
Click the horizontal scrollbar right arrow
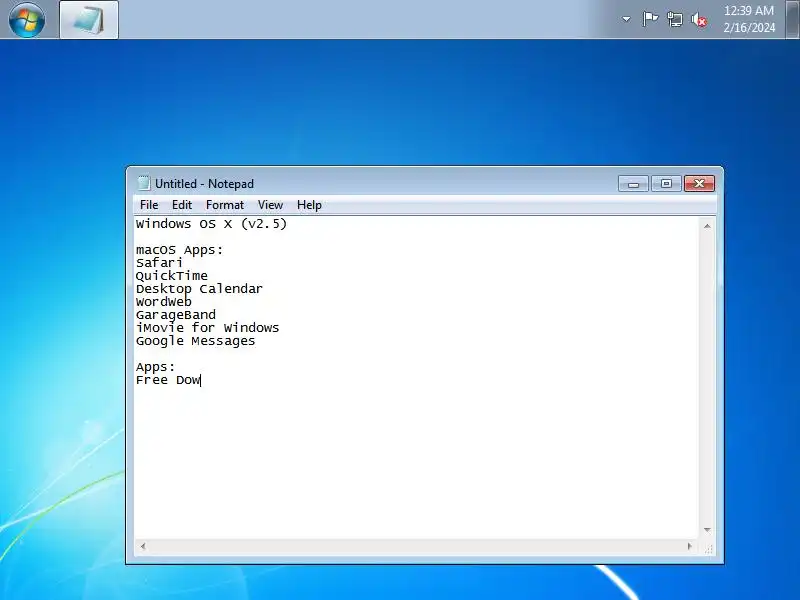coord(690,546)
